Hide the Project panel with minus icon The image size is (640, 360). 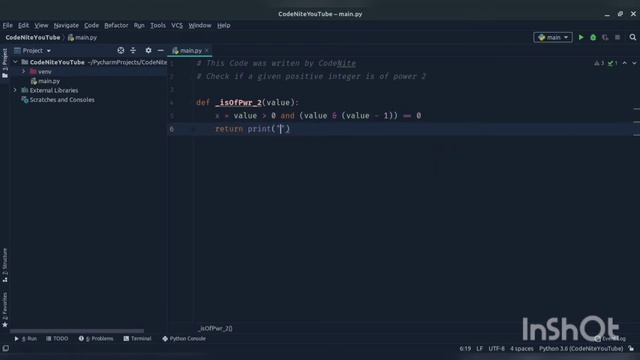[x=160, y=51]
